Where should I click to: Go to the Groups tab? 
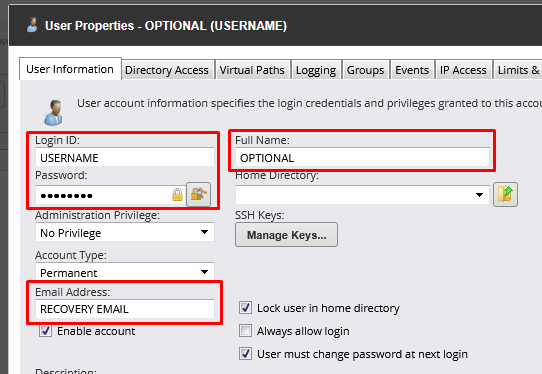(x=365, y=70)
